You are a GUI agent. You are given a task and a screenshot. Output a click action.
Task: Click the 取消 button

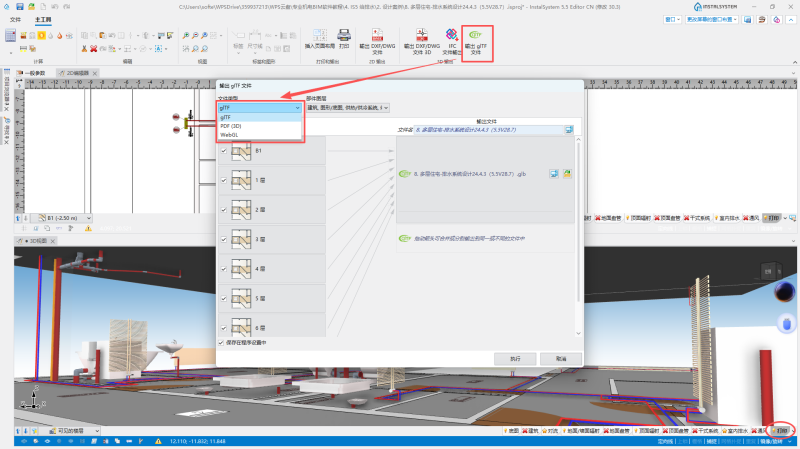(561, 359)
